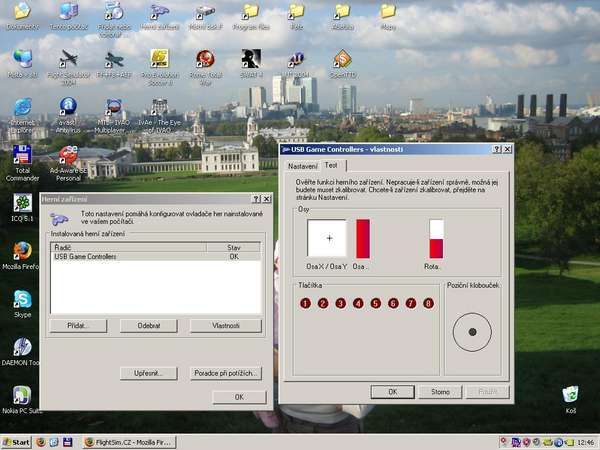600x450 pixels.
Task: Select the Total Commander desktop icon
Action: [23, 163]
